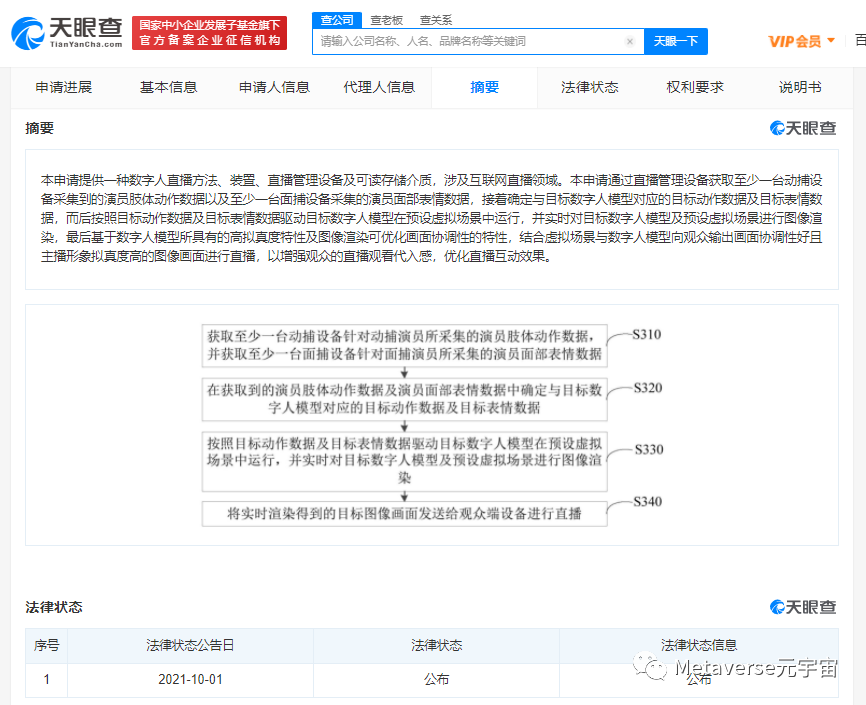Image resolution: width=866 pixels, height=705 pixels.
Task: Go to the 申请人信息 section tab
Action: pos(274,87)
